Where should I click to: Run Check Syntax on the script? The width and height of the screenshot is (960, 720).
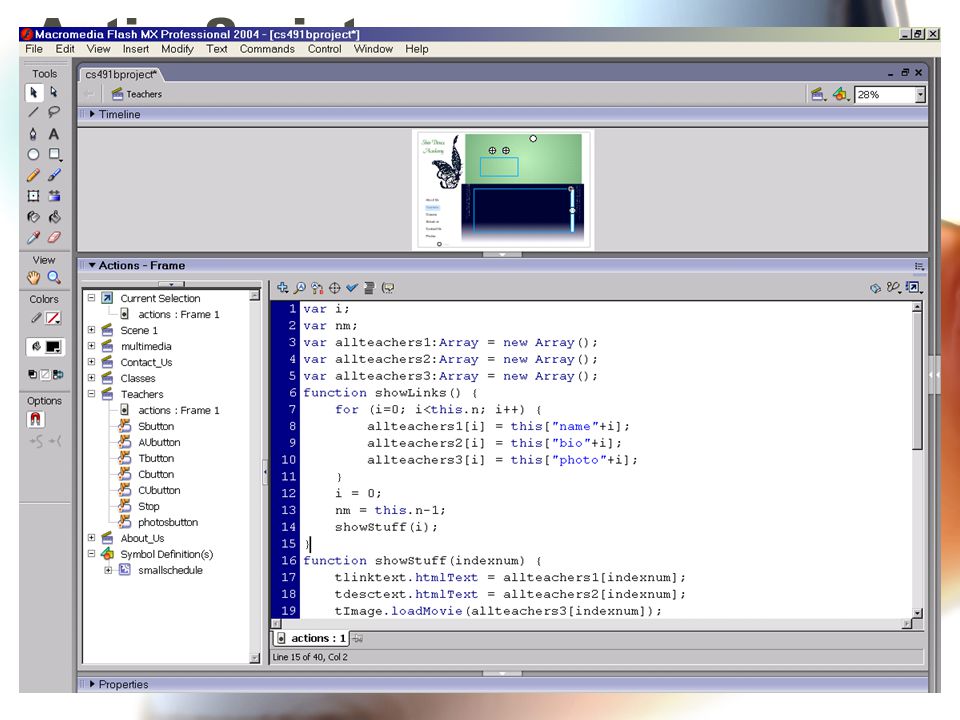[351, 287]
